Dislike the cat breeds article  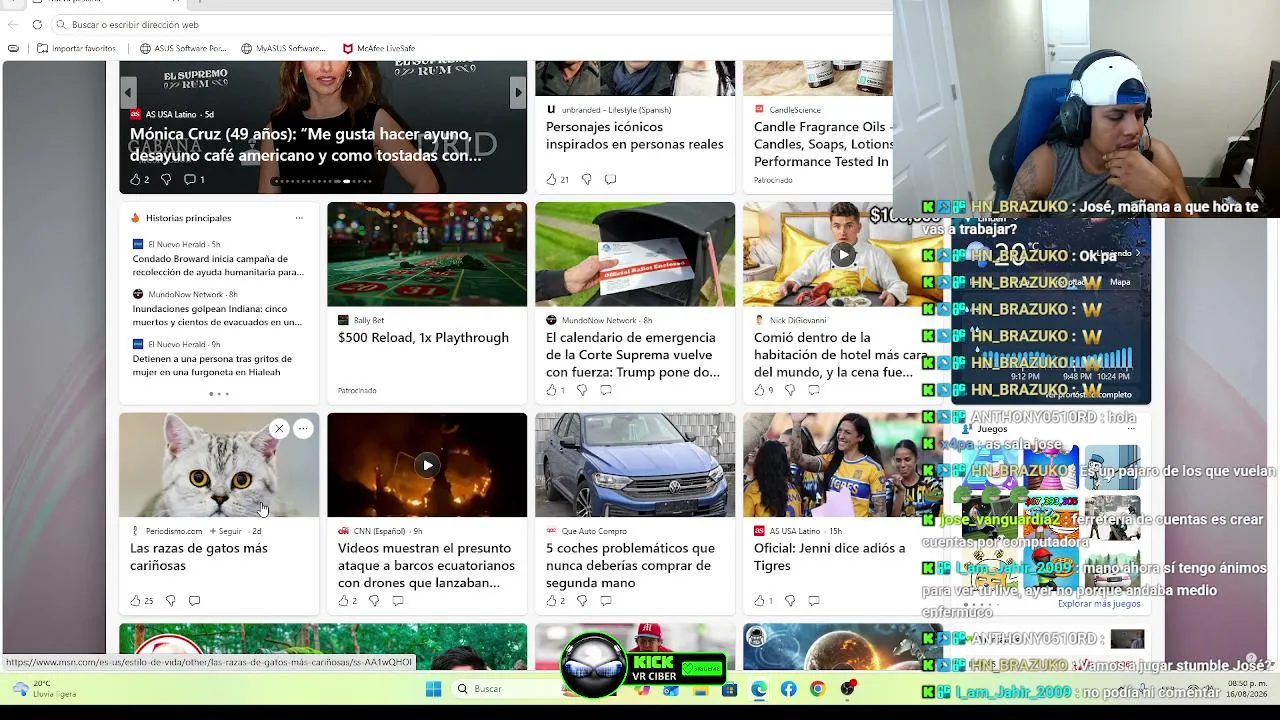(170, 601)
